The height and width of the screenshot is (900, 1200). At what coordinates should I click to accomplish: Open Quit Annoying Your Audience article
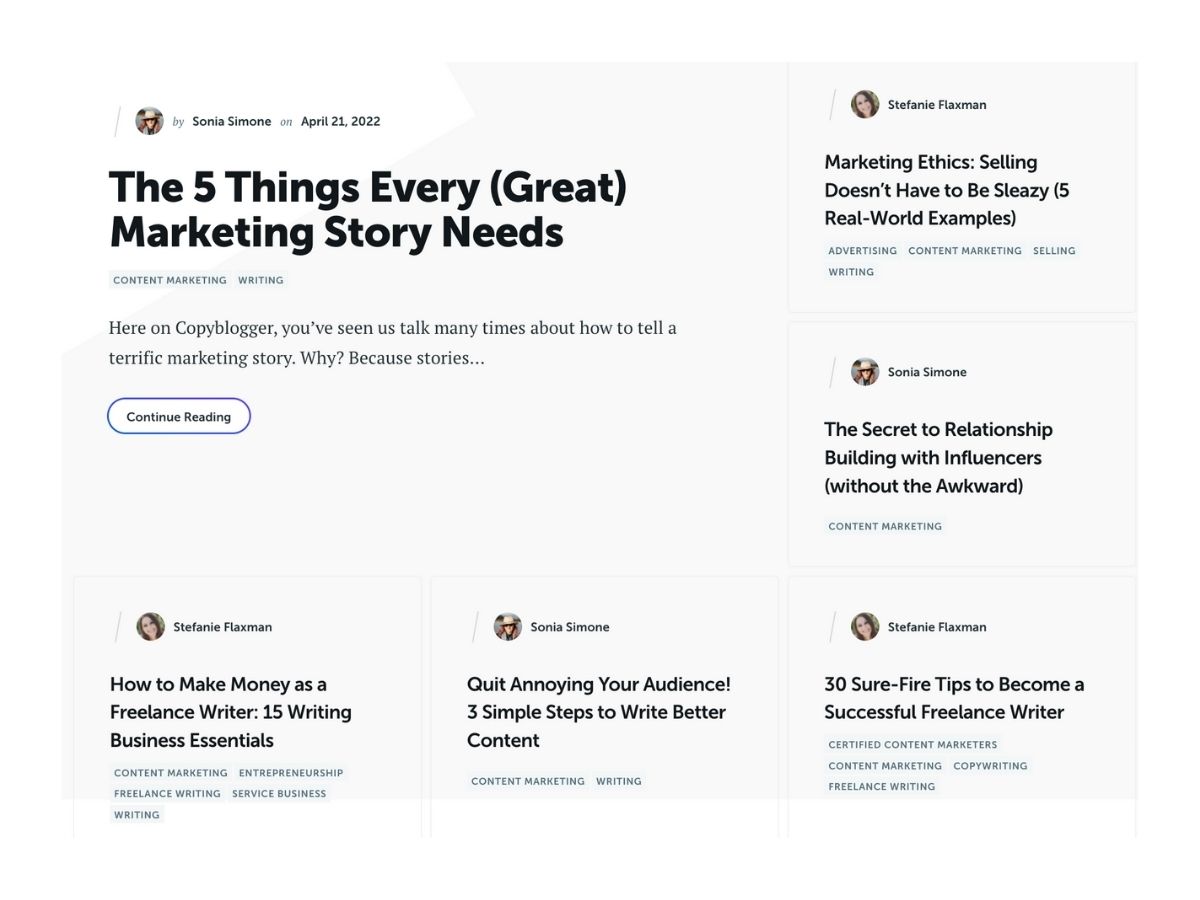click(599, 712)
